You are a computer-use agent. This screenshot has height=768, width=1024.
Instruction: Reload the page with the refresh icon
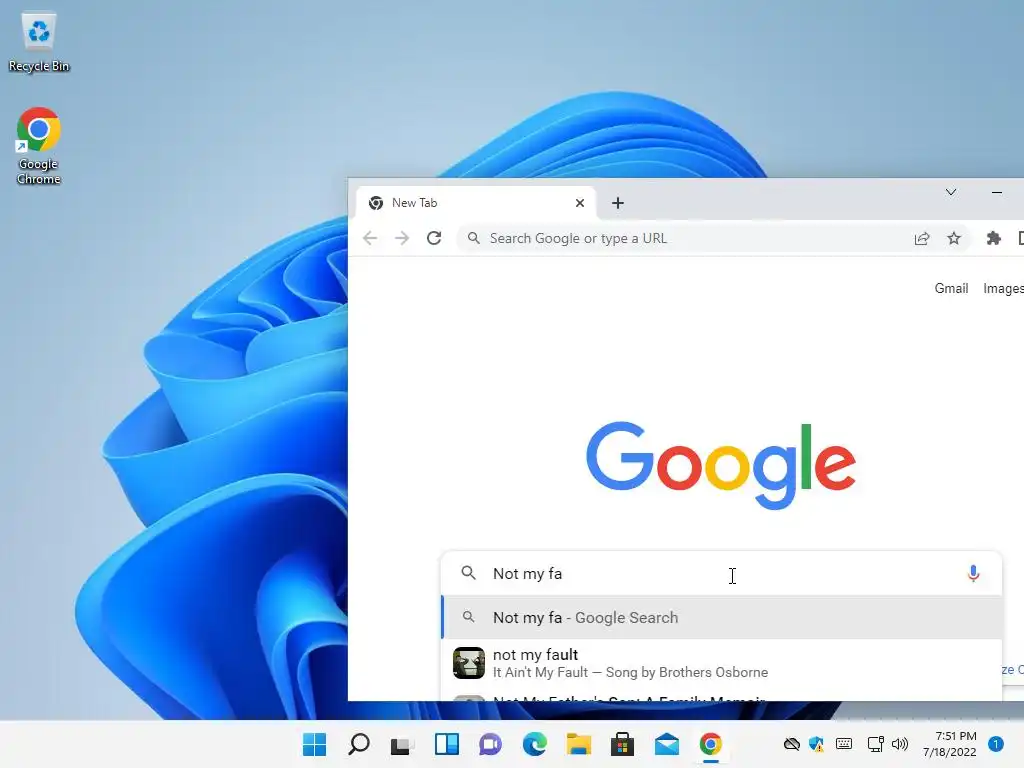(434, 238)
